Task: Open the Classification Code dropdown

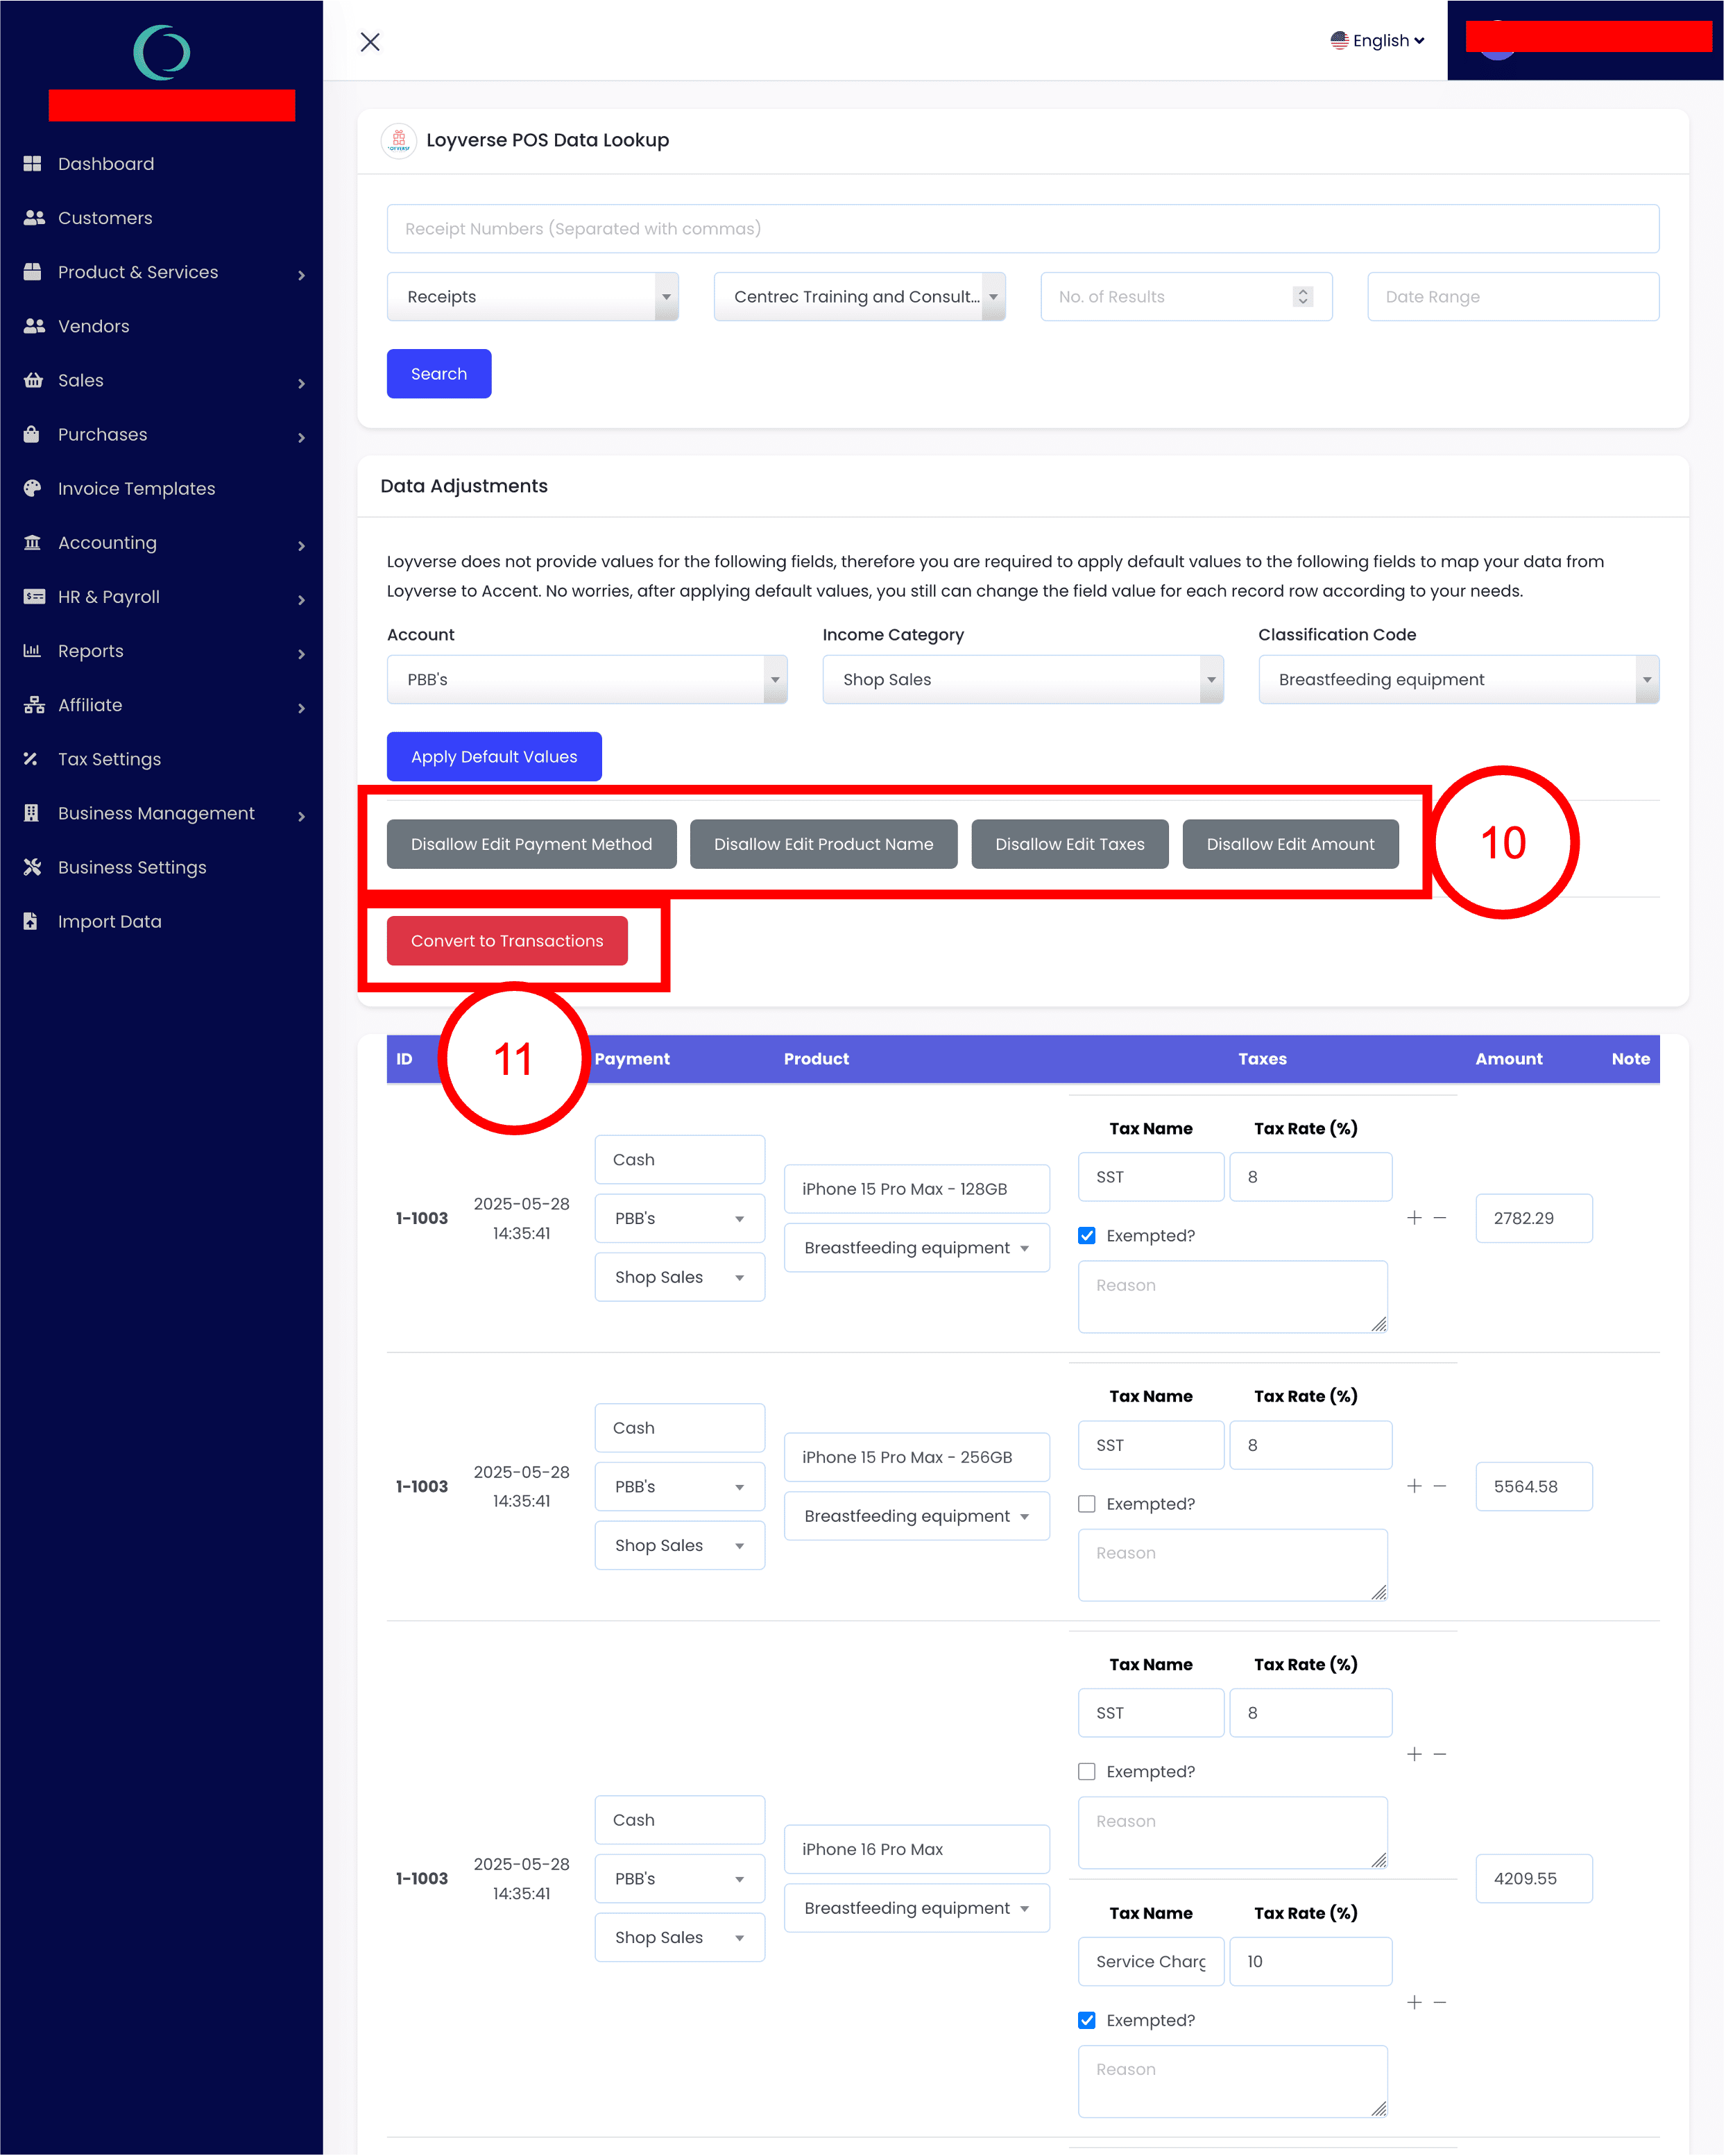Action: [1458, 680]
